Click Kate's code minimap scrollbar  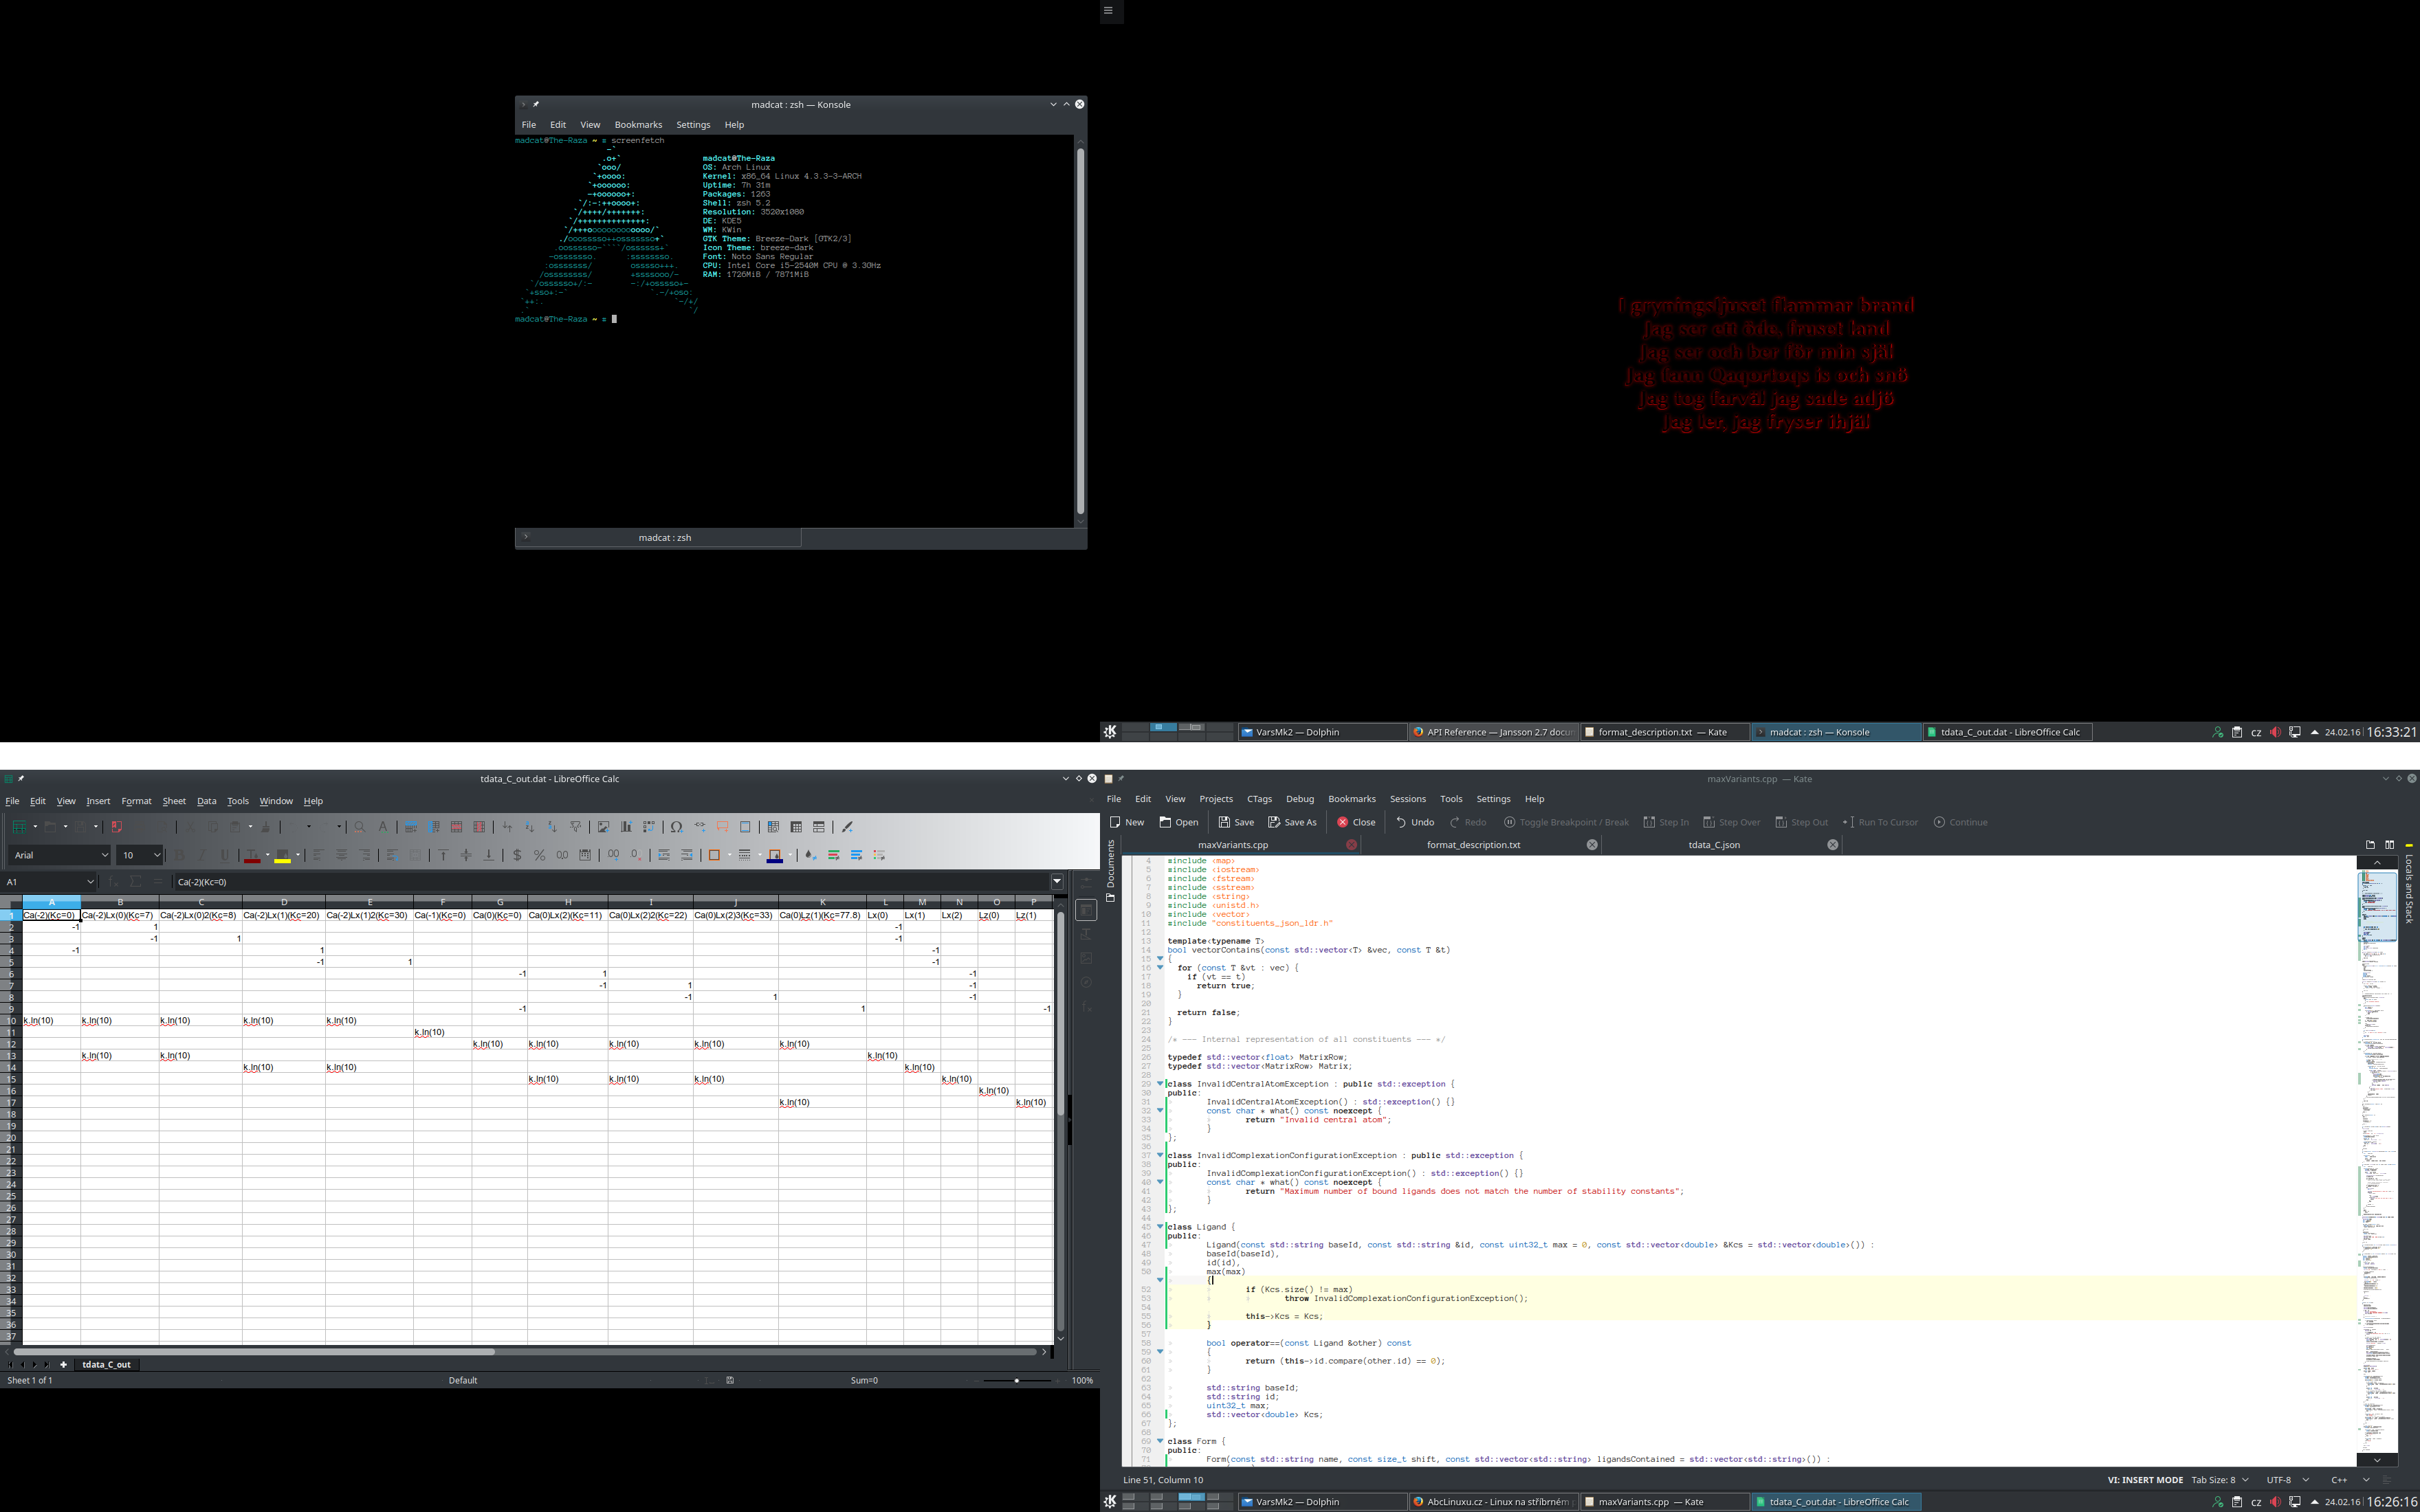(x=2377, y=1160)
